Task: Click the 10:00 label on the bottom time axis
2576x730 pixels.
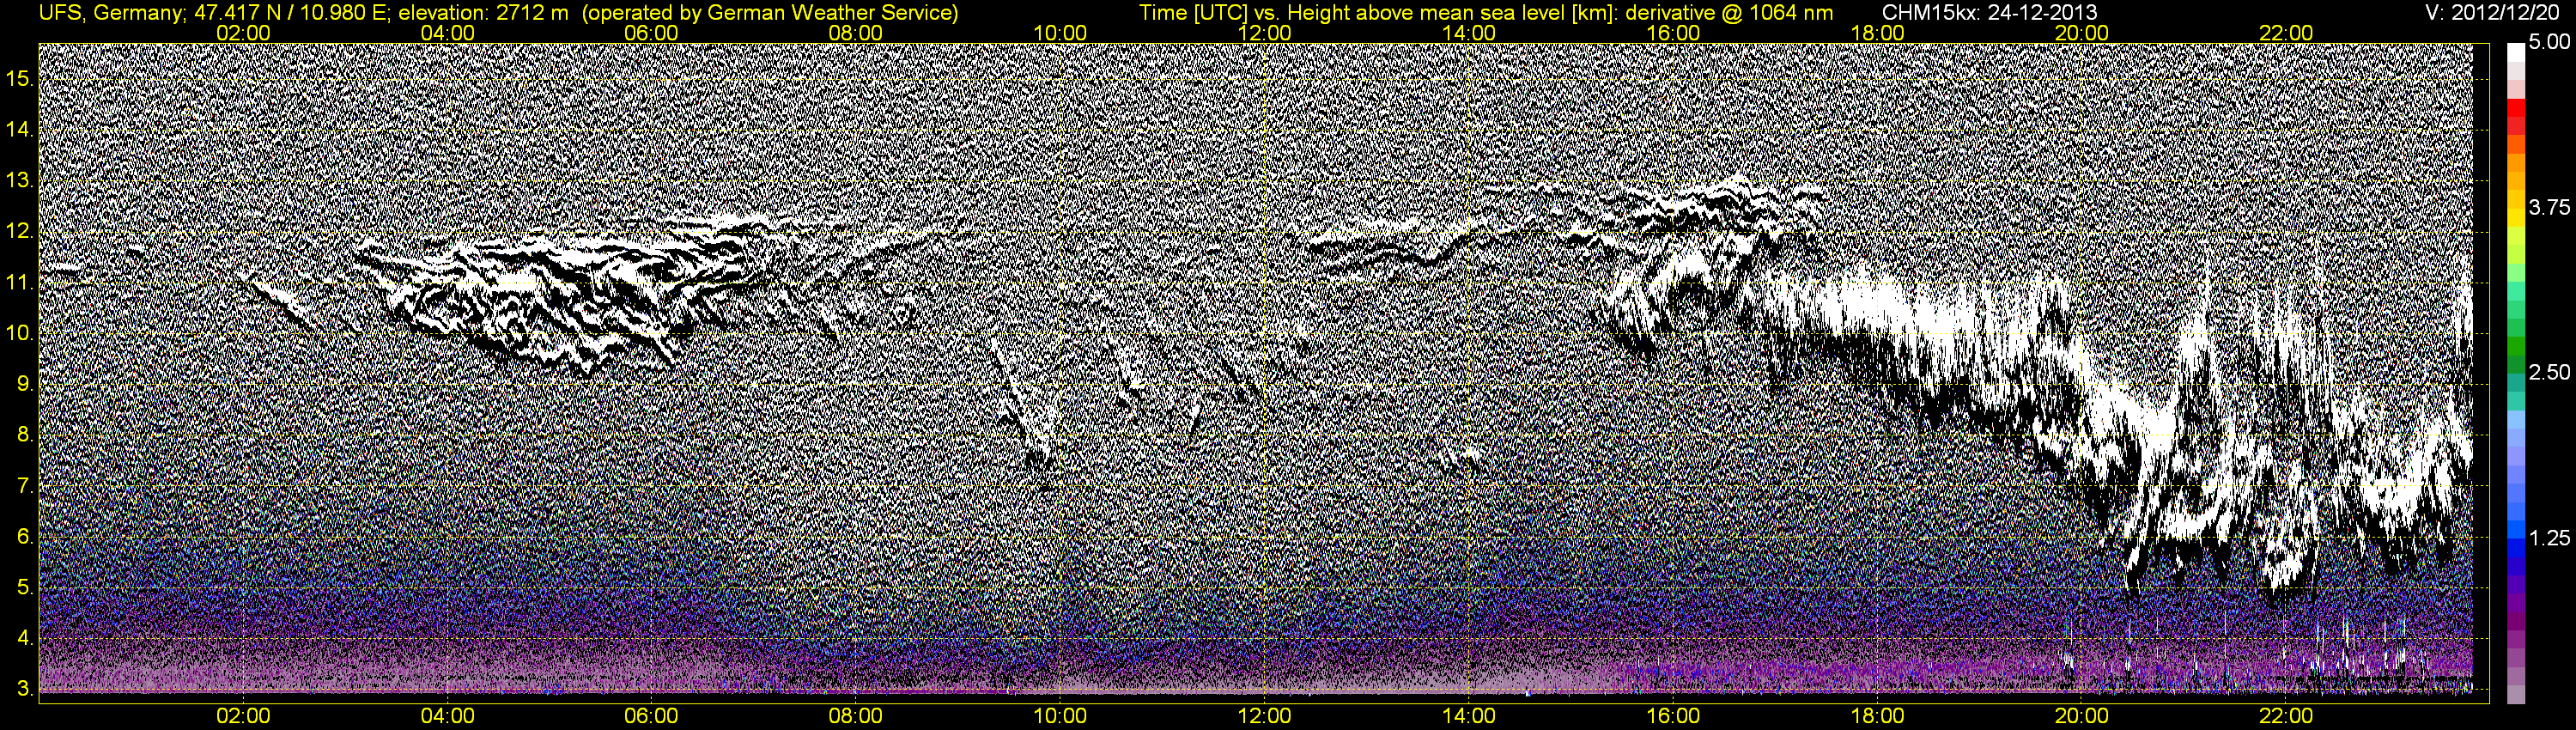Action: click(x=1060, y=716)
